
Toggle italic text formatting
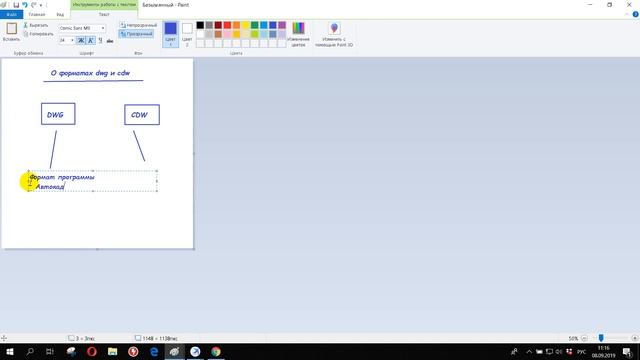coord(91,40)
